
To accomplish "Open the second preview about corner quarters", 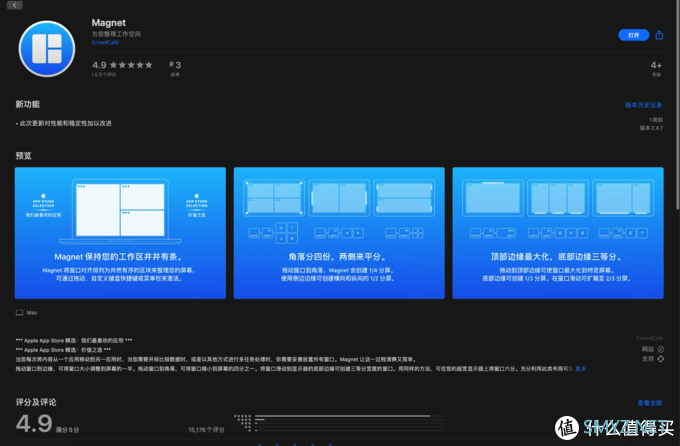I will coord(339,233).
